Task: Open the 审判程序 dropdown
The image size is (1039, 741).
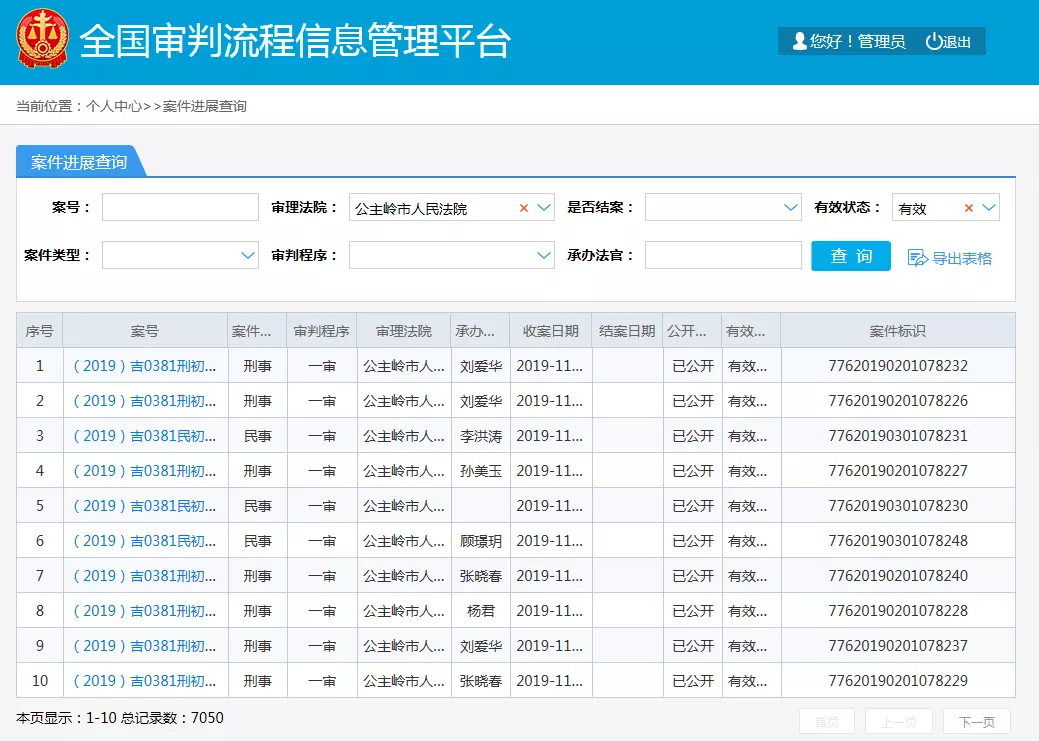Action: tap(452, 255)
